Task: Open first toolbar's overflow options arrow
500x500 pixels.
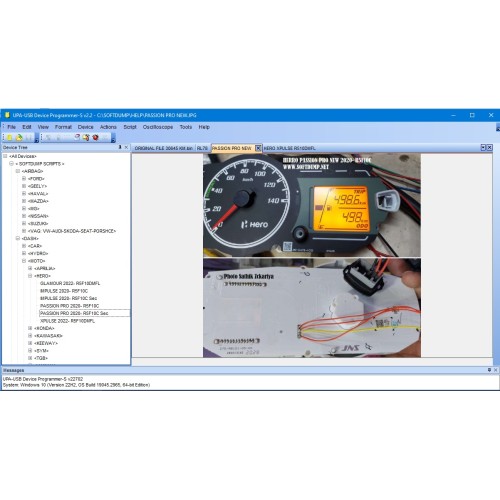Action: pyautogui.click(x=37, y=138)
